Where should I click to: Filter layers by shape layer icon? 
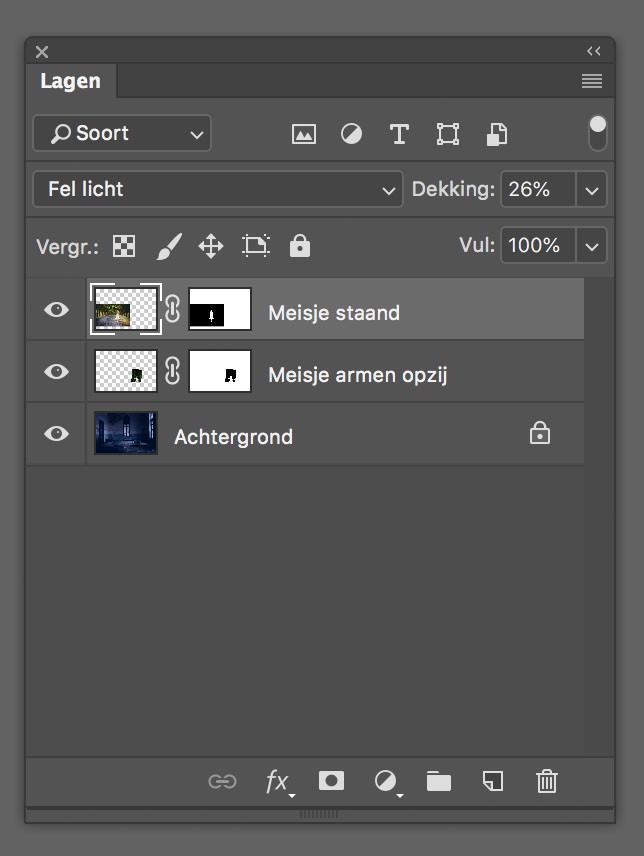[447, 134]
